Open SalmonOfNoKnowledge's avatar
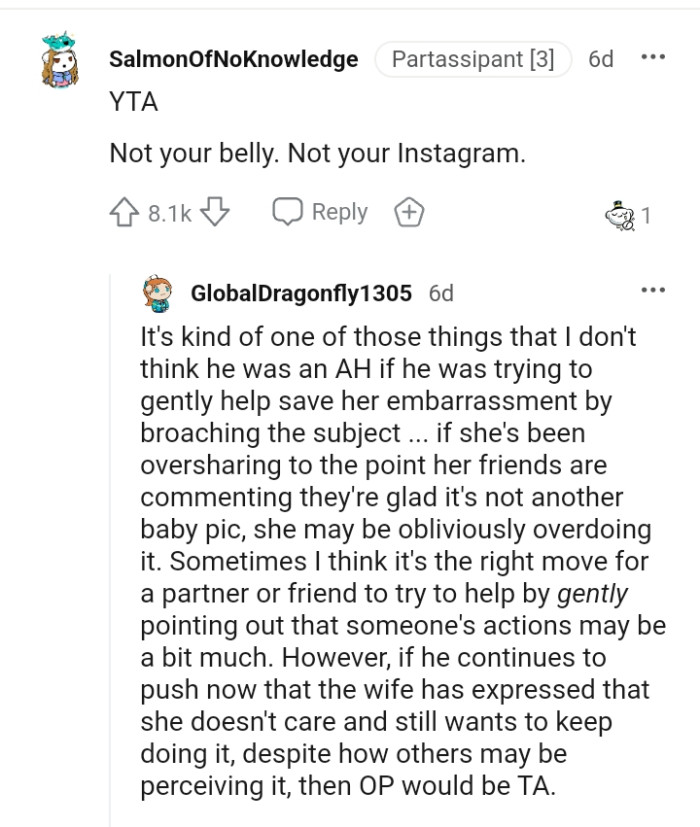 click(55, 59)
